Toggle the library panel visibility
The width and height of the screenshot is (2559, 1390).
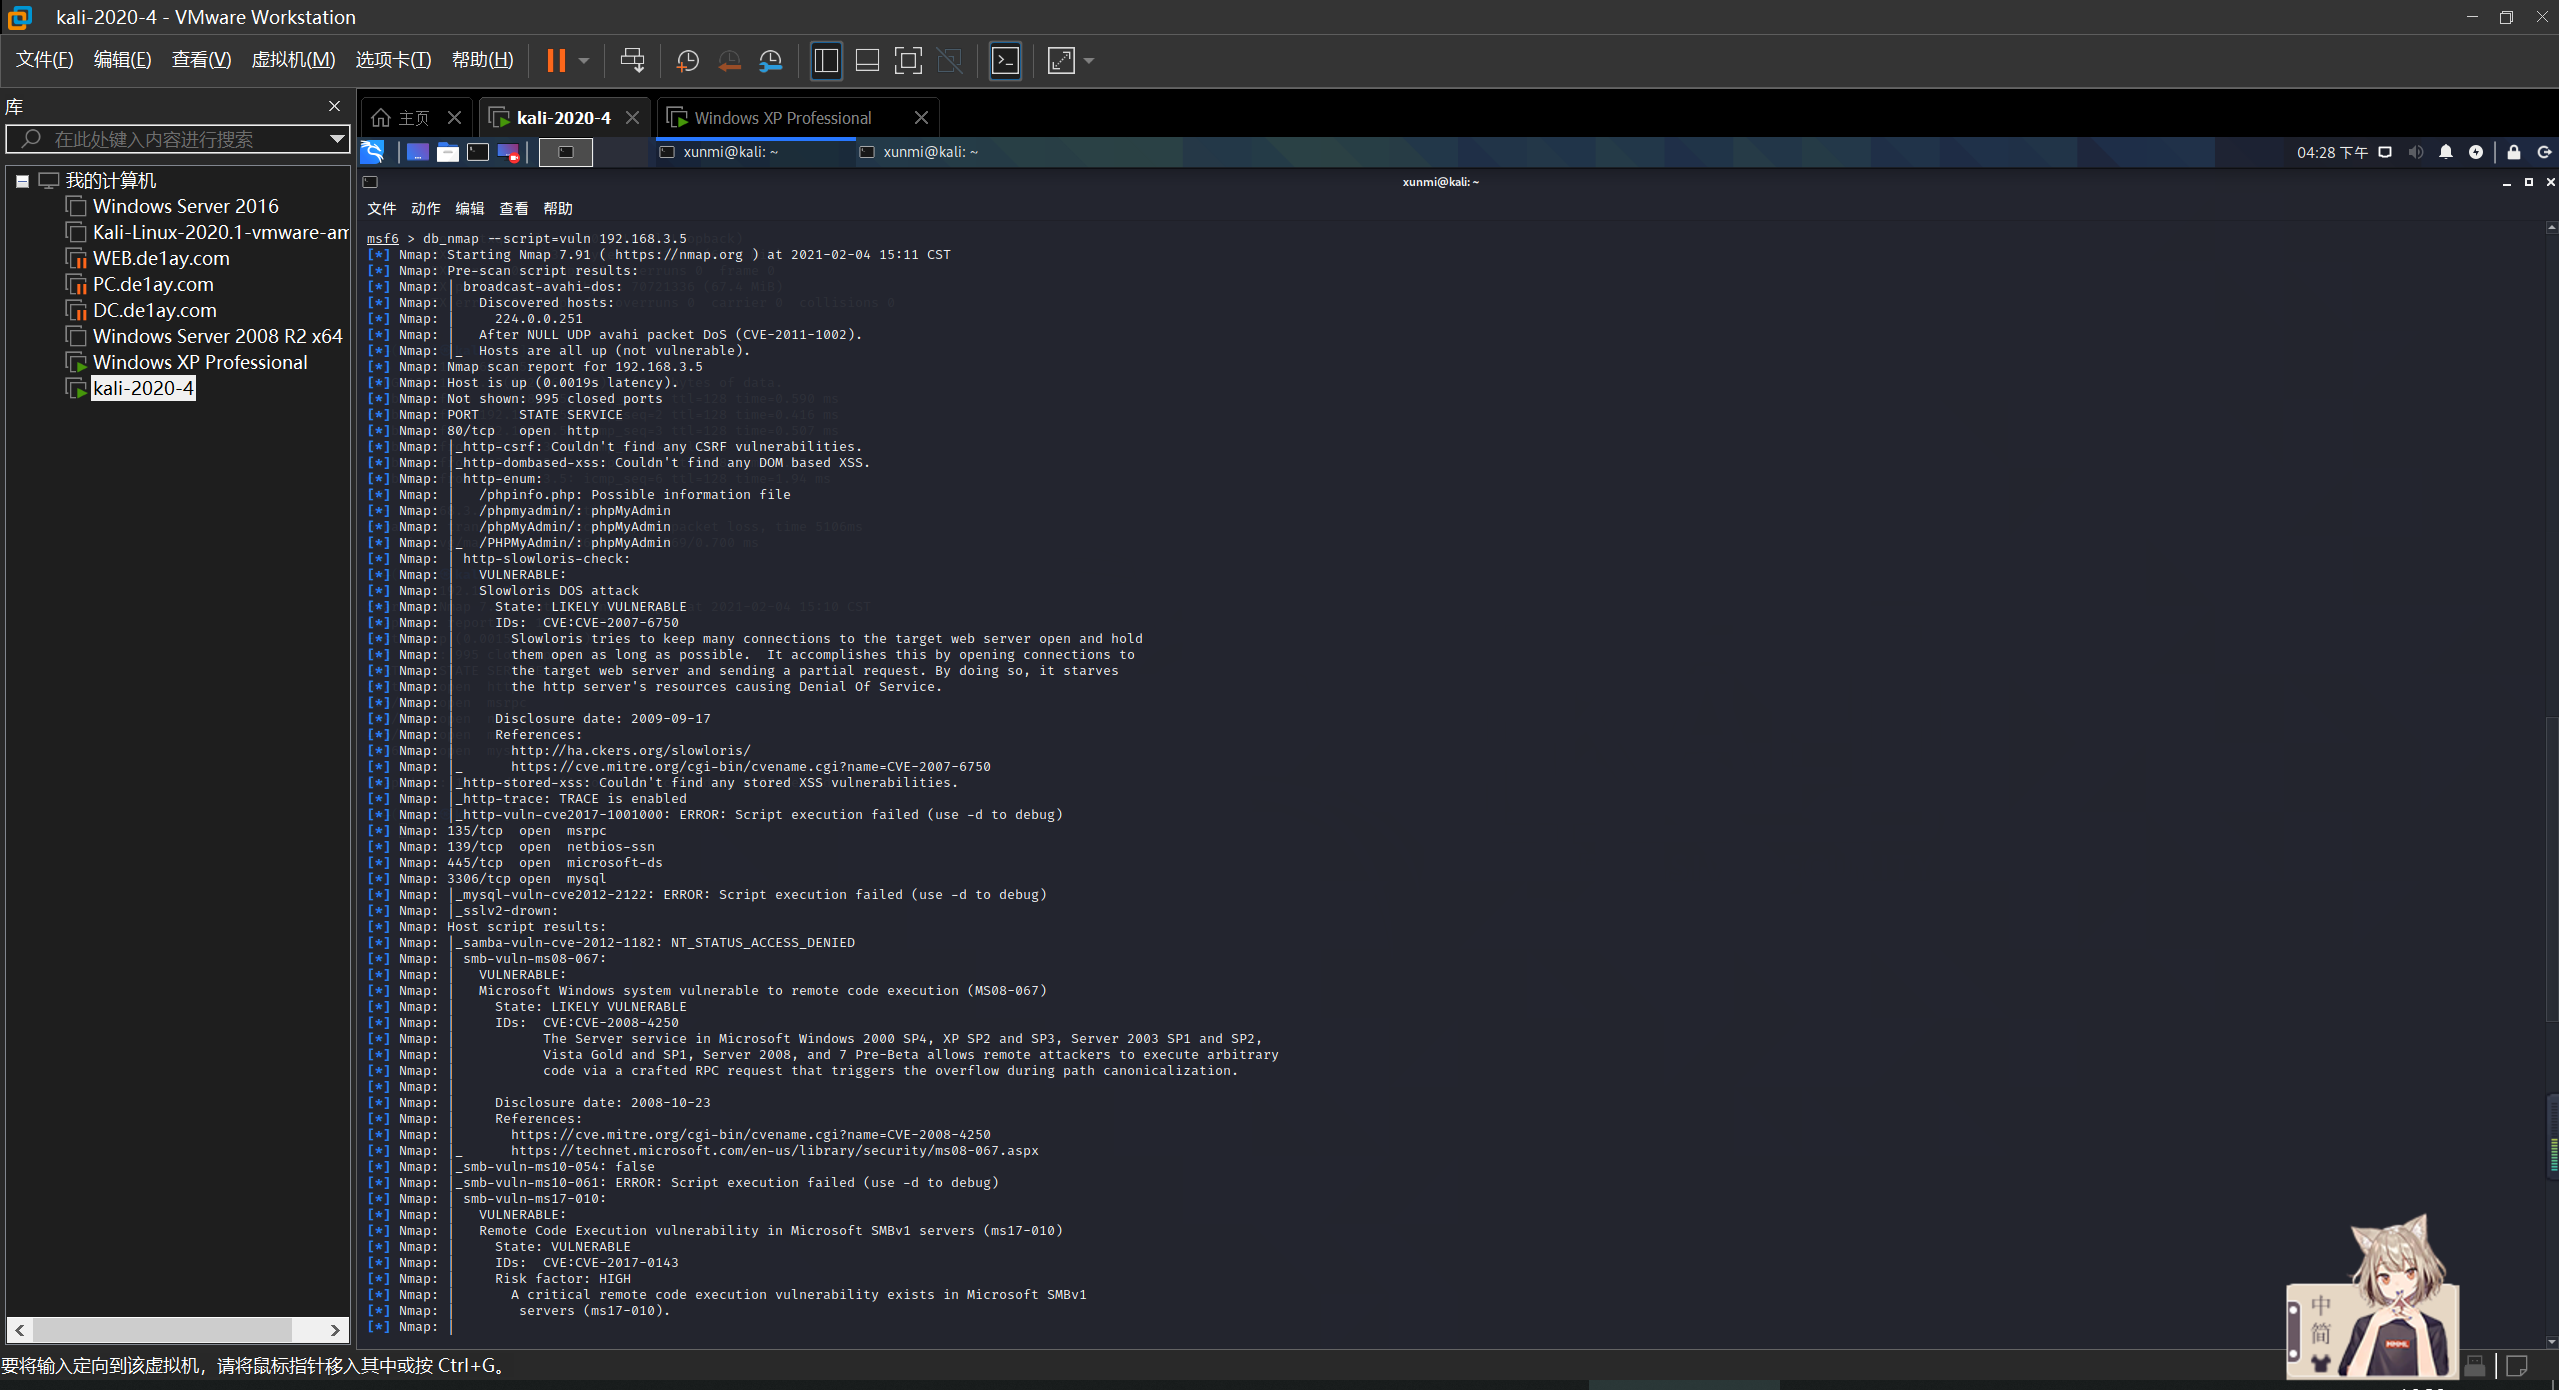826,60
